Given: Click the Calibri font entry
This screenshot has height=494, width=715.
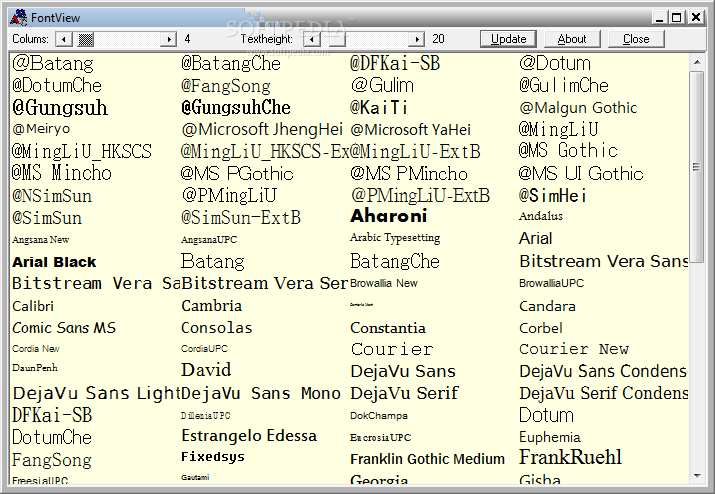Looking at the screenshot, I should point(33,306).
